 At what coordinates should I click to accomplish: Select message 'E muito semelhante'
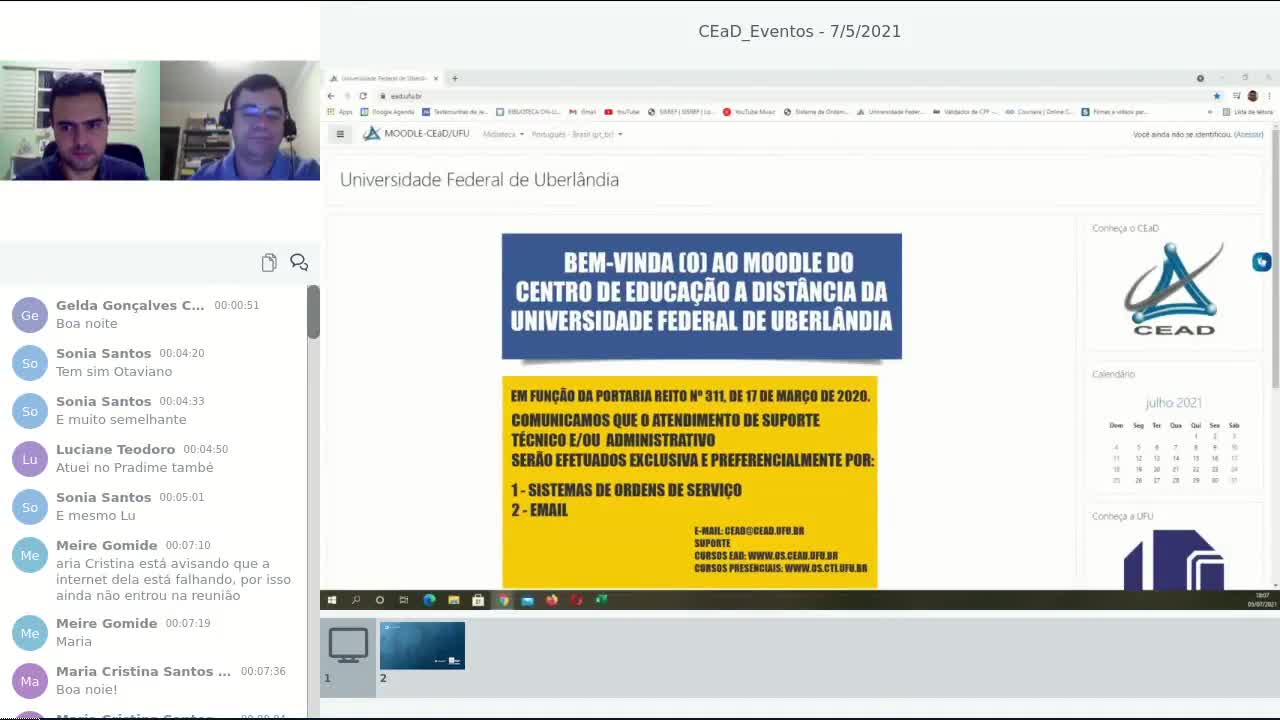(x=121, y=419)
